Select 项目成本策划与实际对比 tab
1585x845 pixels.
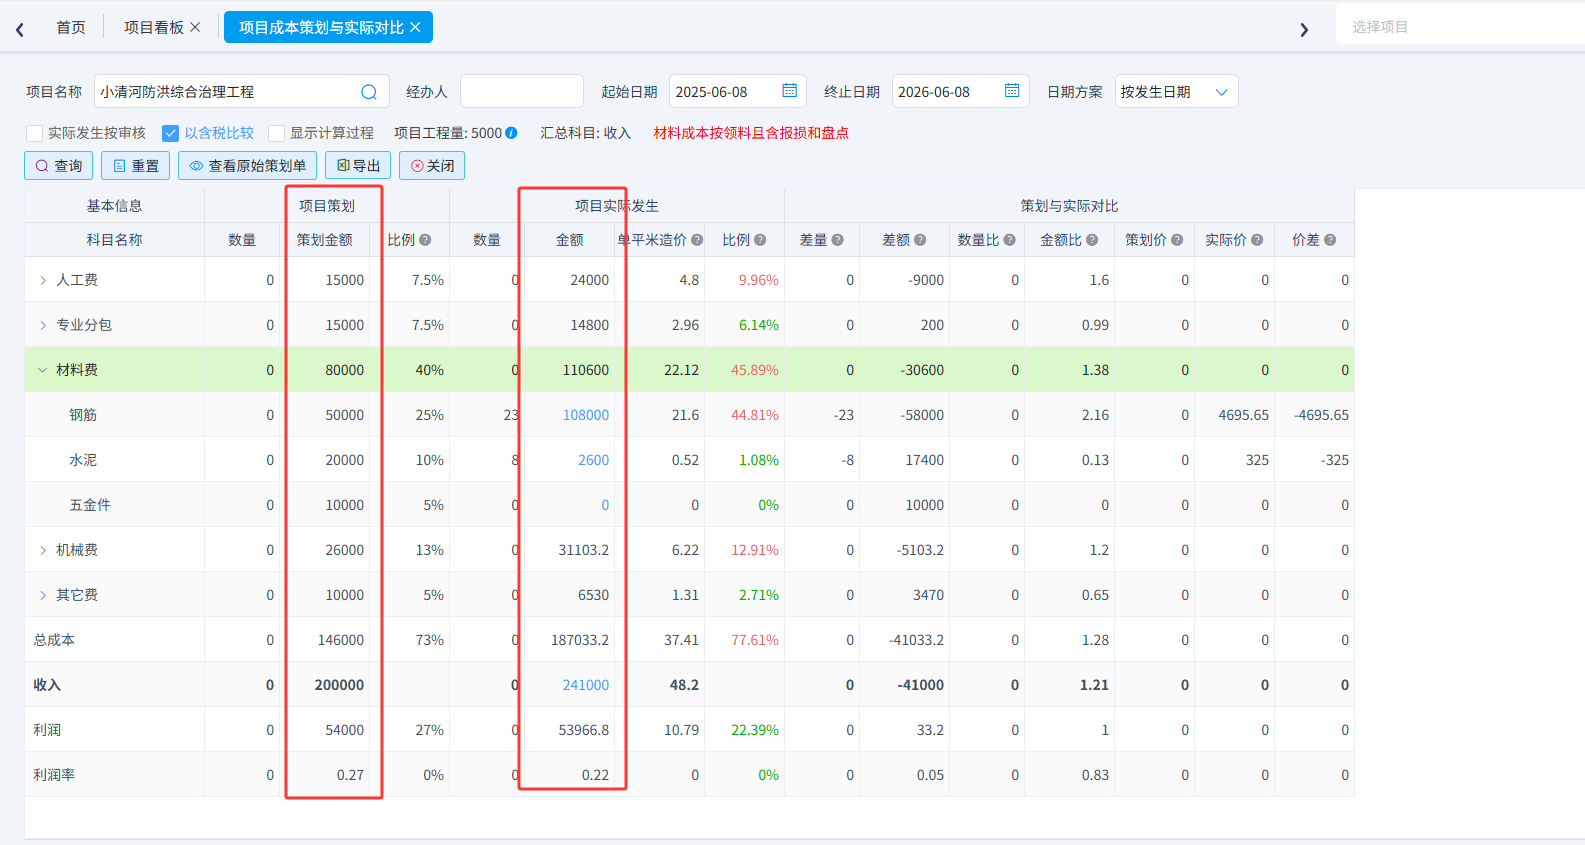coord(321,27)
